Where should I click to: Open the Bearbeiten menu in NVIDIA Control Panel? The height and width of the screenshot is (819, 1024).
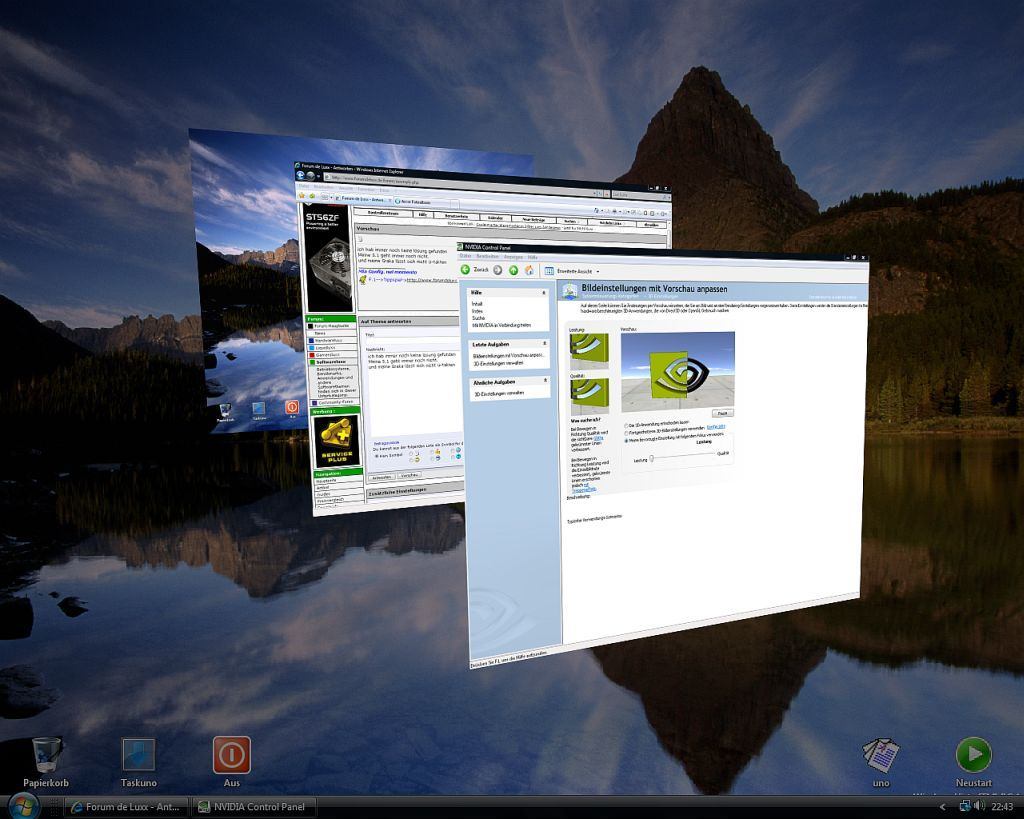tap(487, 257)
